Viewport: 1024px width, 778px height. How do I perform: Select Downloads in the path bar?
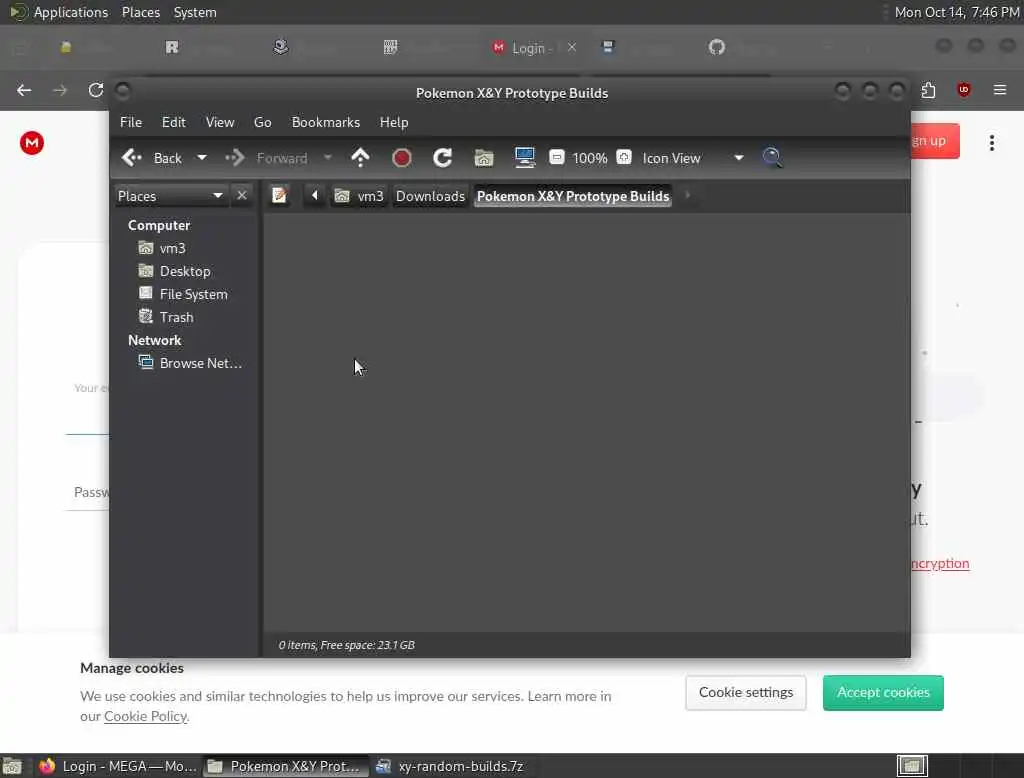[x=430, y=196]
